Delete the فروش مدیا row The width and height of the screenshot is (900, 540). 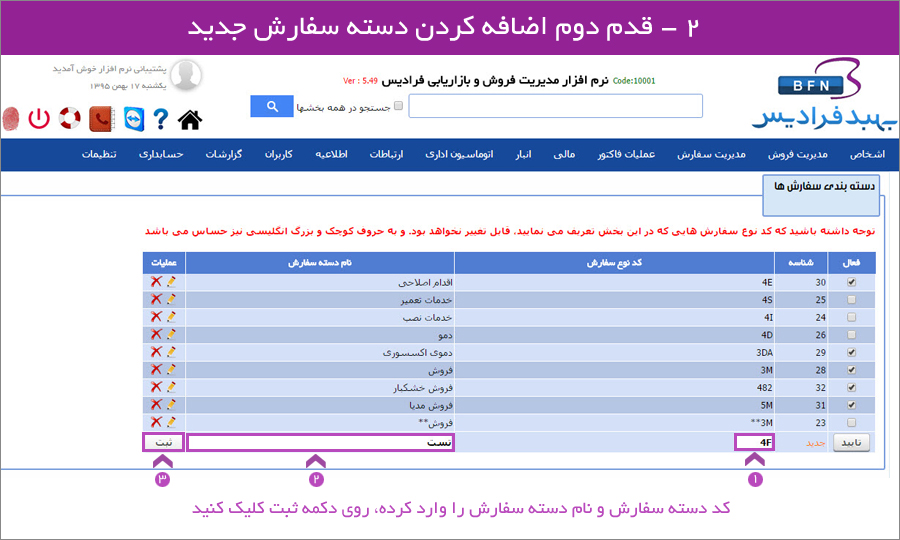(156, 405)
